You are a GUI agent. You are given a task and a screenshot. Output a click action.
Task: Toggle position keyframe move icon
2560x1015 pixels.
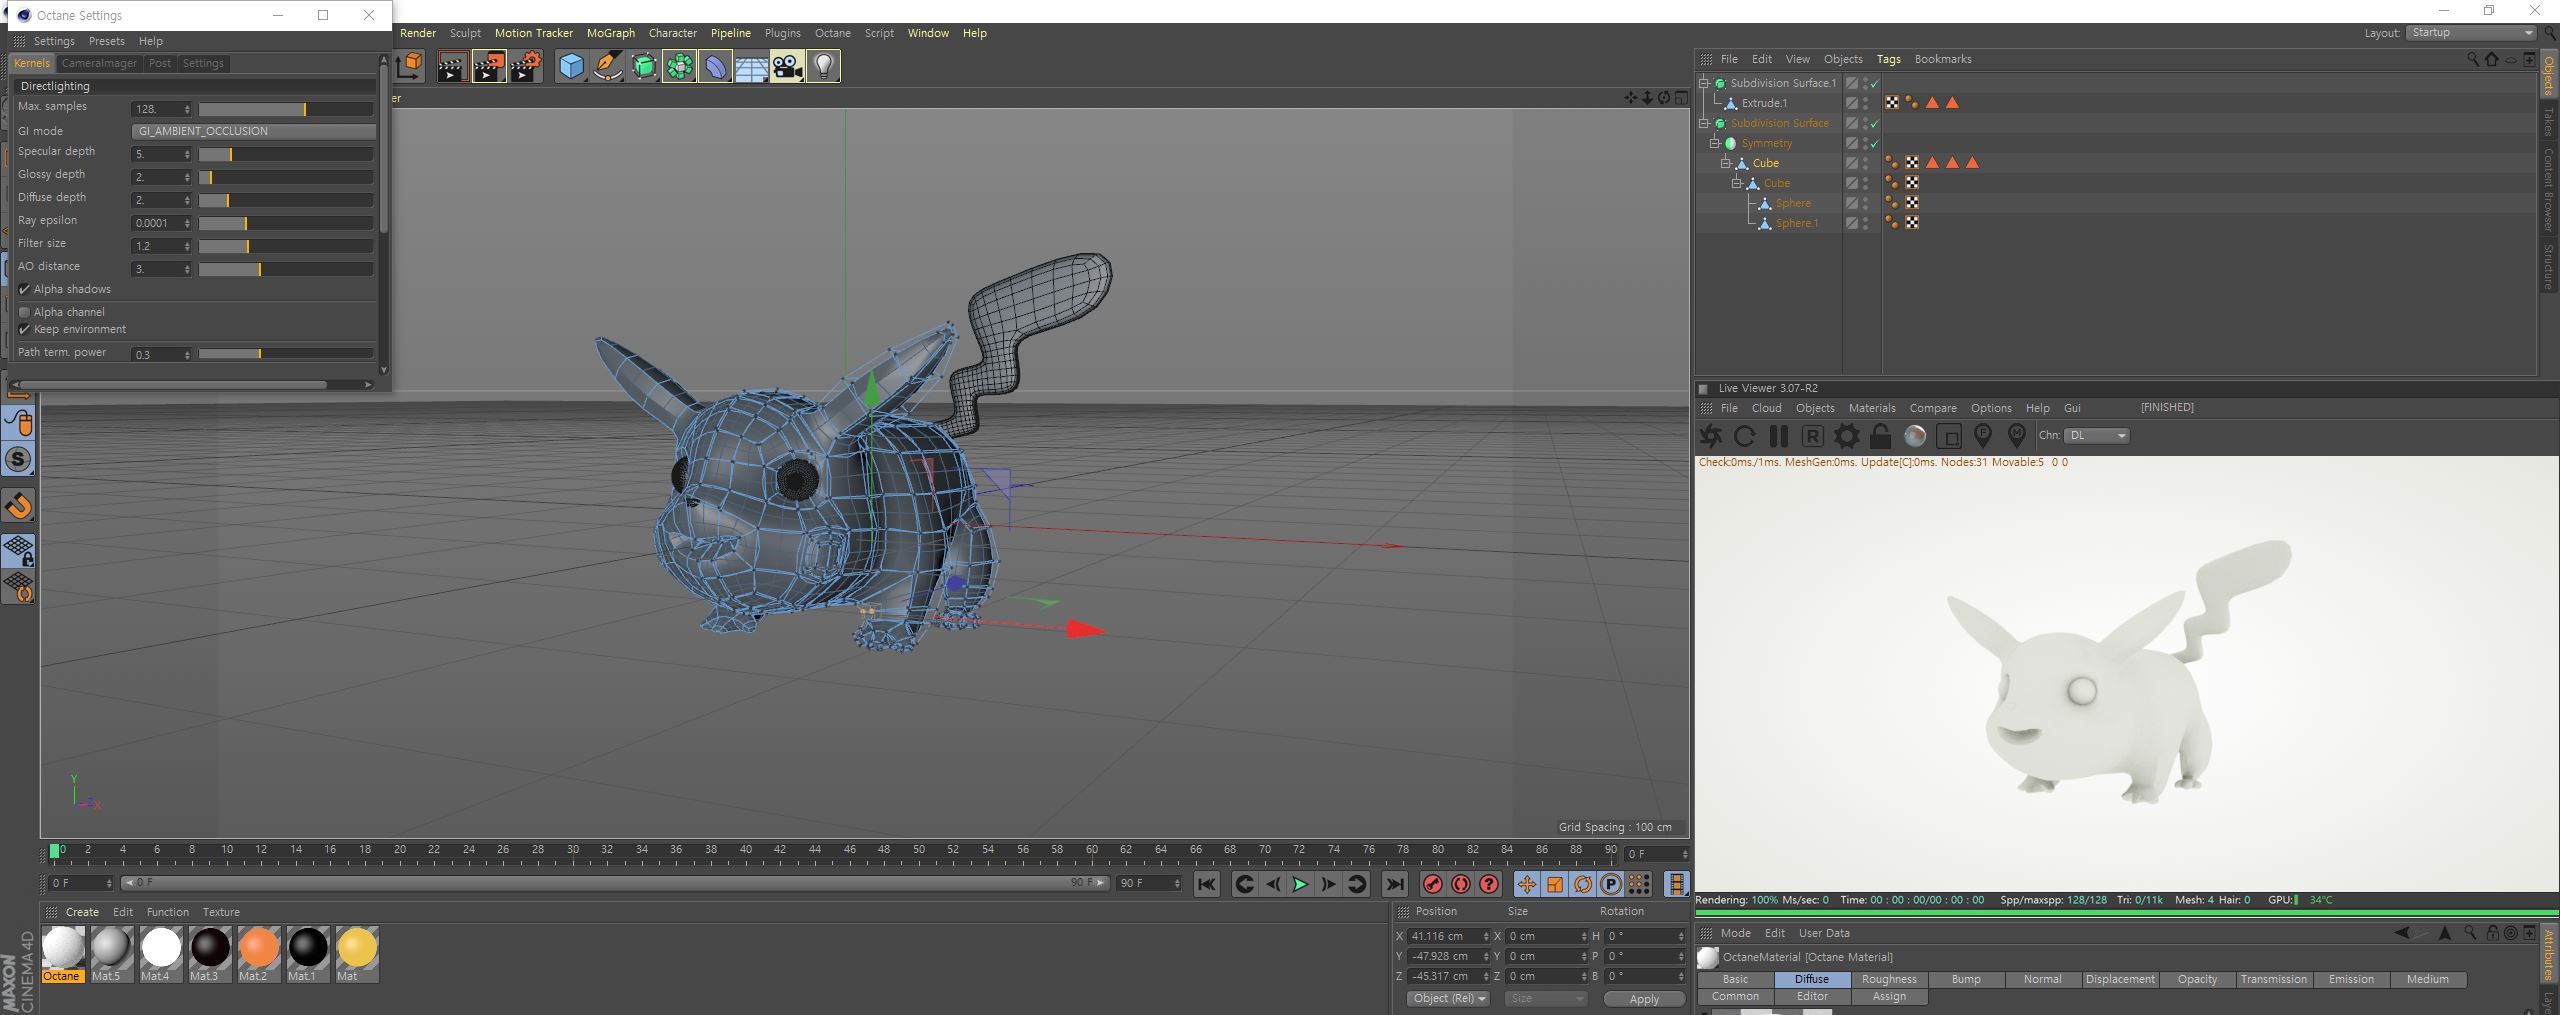click(1526, 884)
